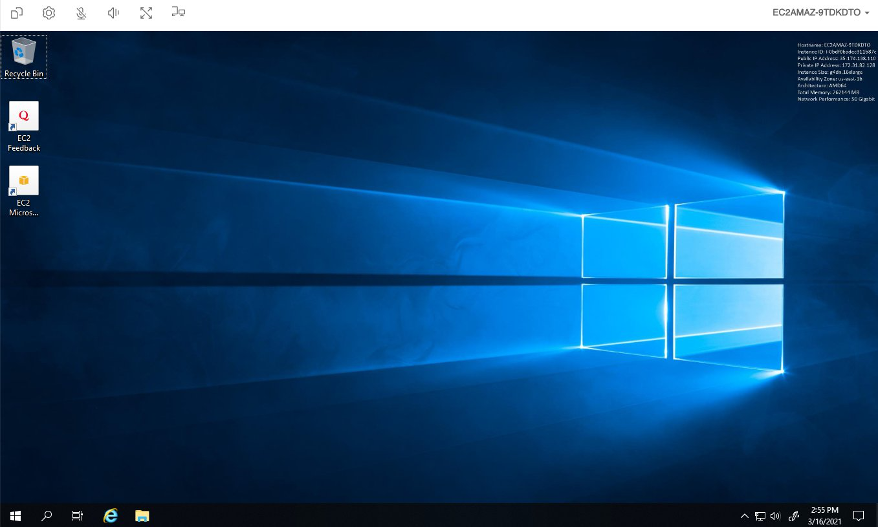This screenshot has height=527, width=879.
Task: Open the Action Center notifications icon
Action: tap(858, 516)
